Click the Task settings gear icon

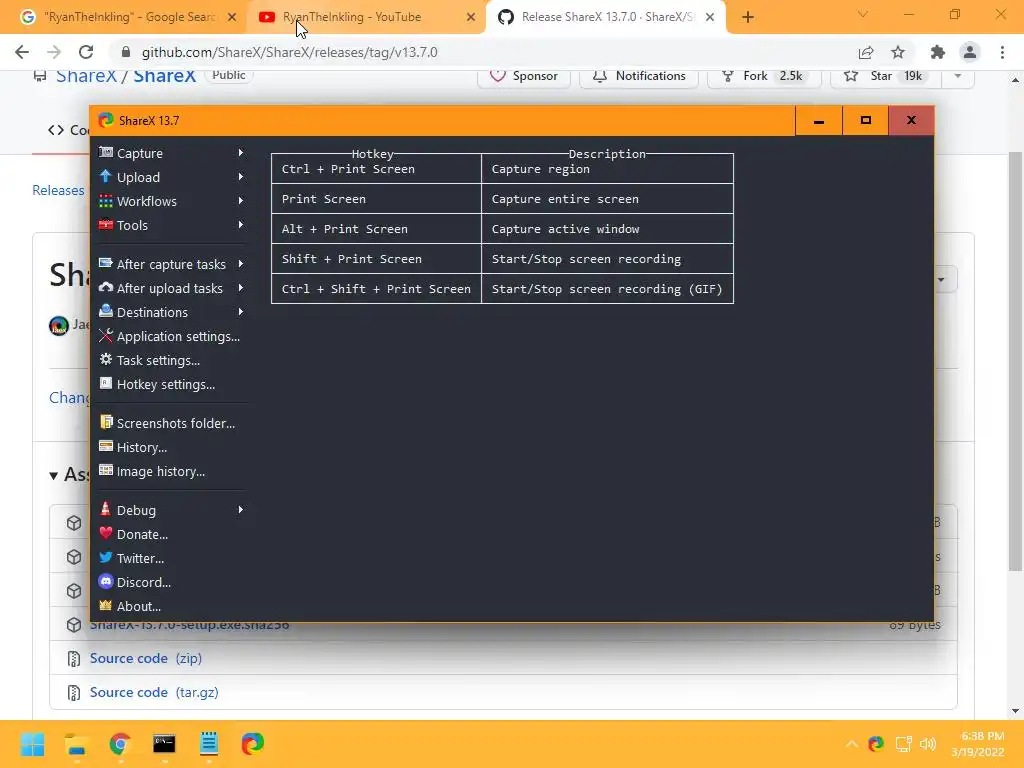point(106,359)
